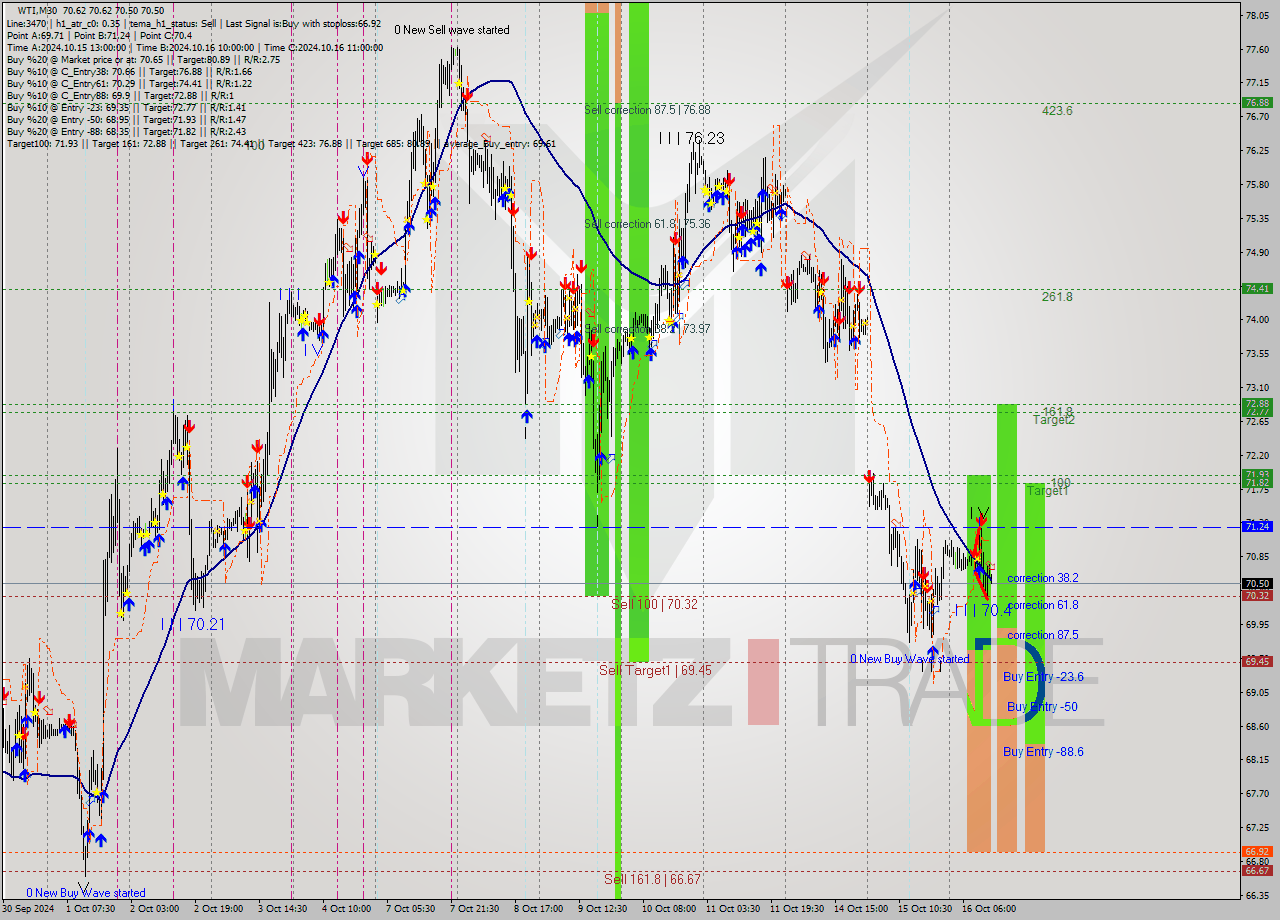Screen dimensions: 1280x920
Task: Click the 'correction 61.8' blue label
Action: [x=1043, y=605]
